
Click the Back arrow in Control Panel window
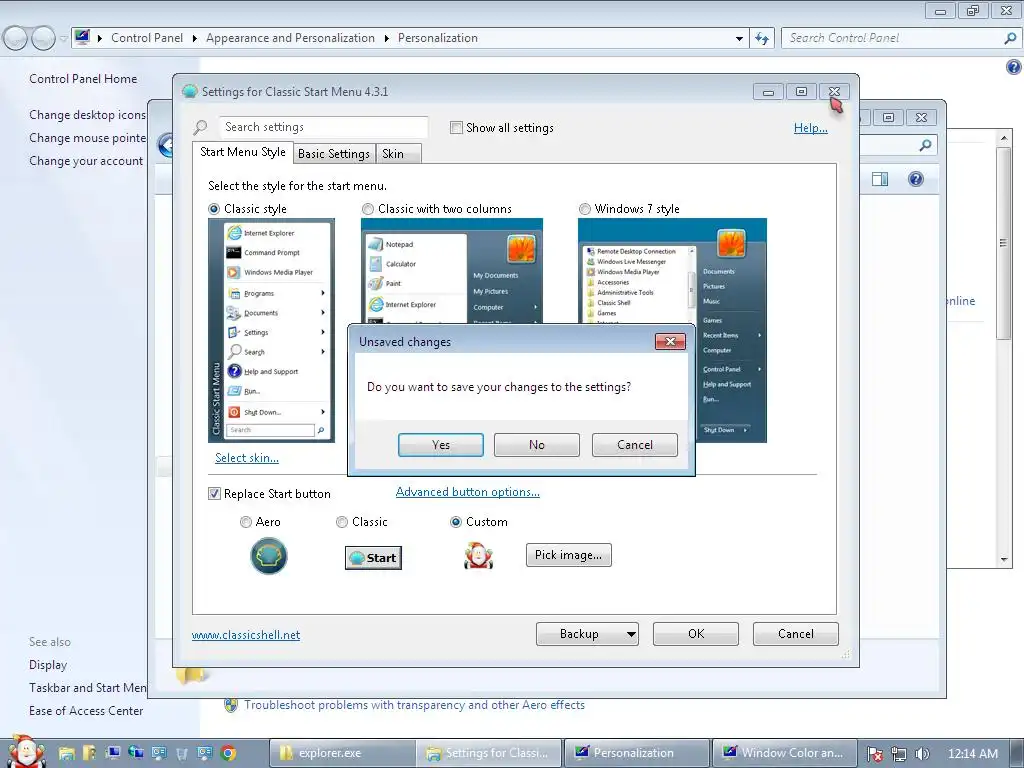pos(16,39)
